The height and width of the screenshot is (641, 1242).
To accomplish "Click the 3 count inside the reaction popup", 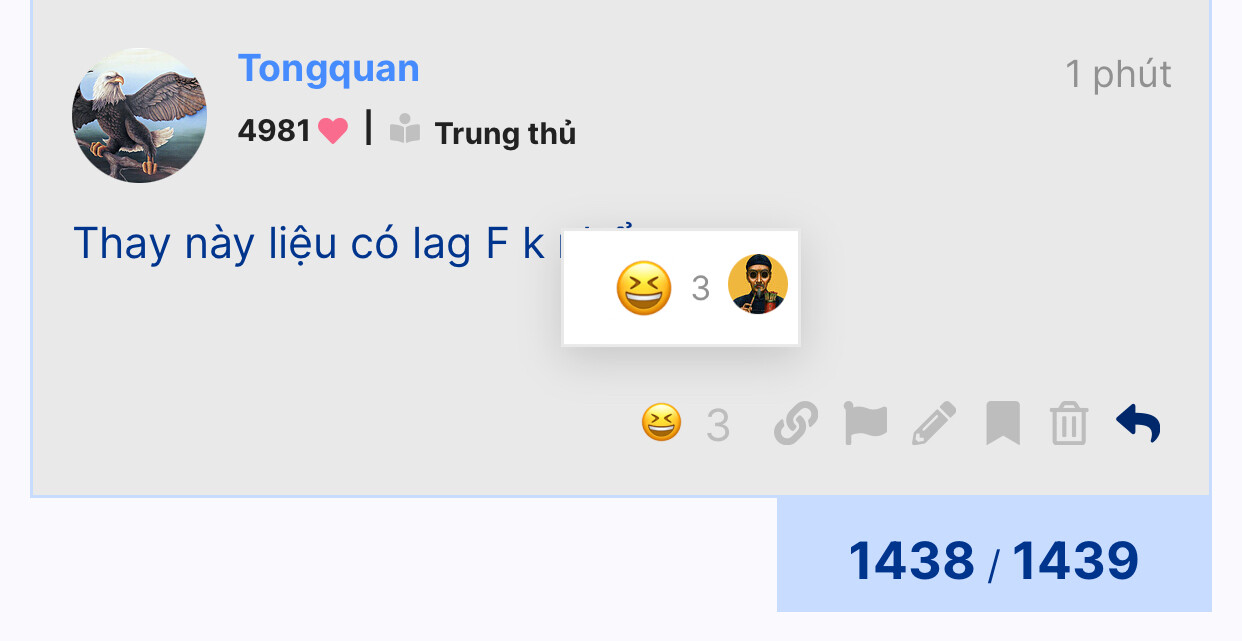I will coord(700,288).
